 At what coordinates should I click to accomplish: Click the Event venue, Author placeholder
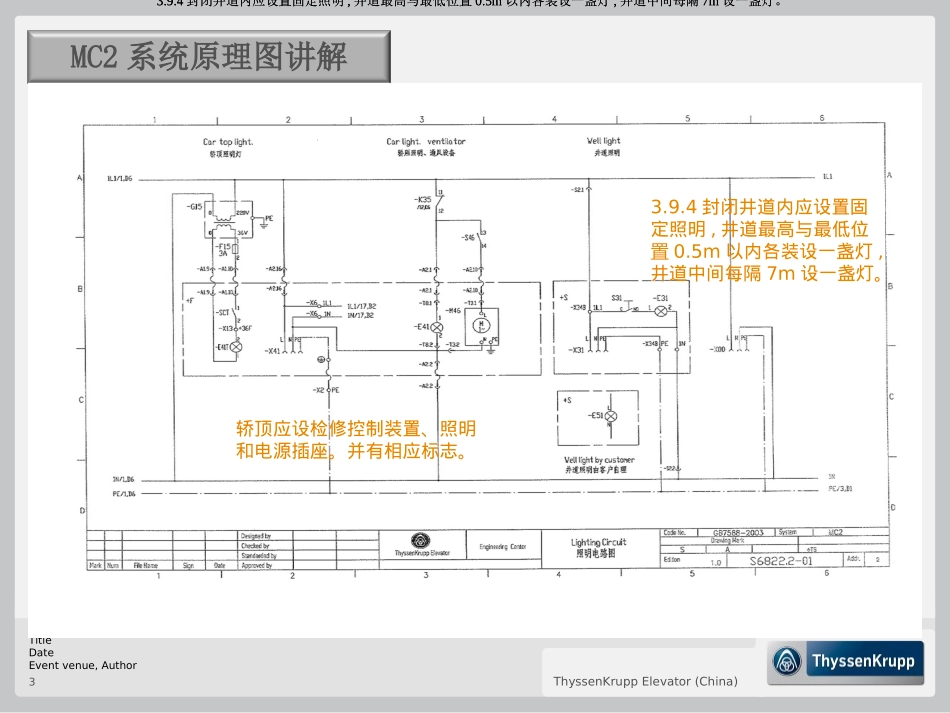83,665
